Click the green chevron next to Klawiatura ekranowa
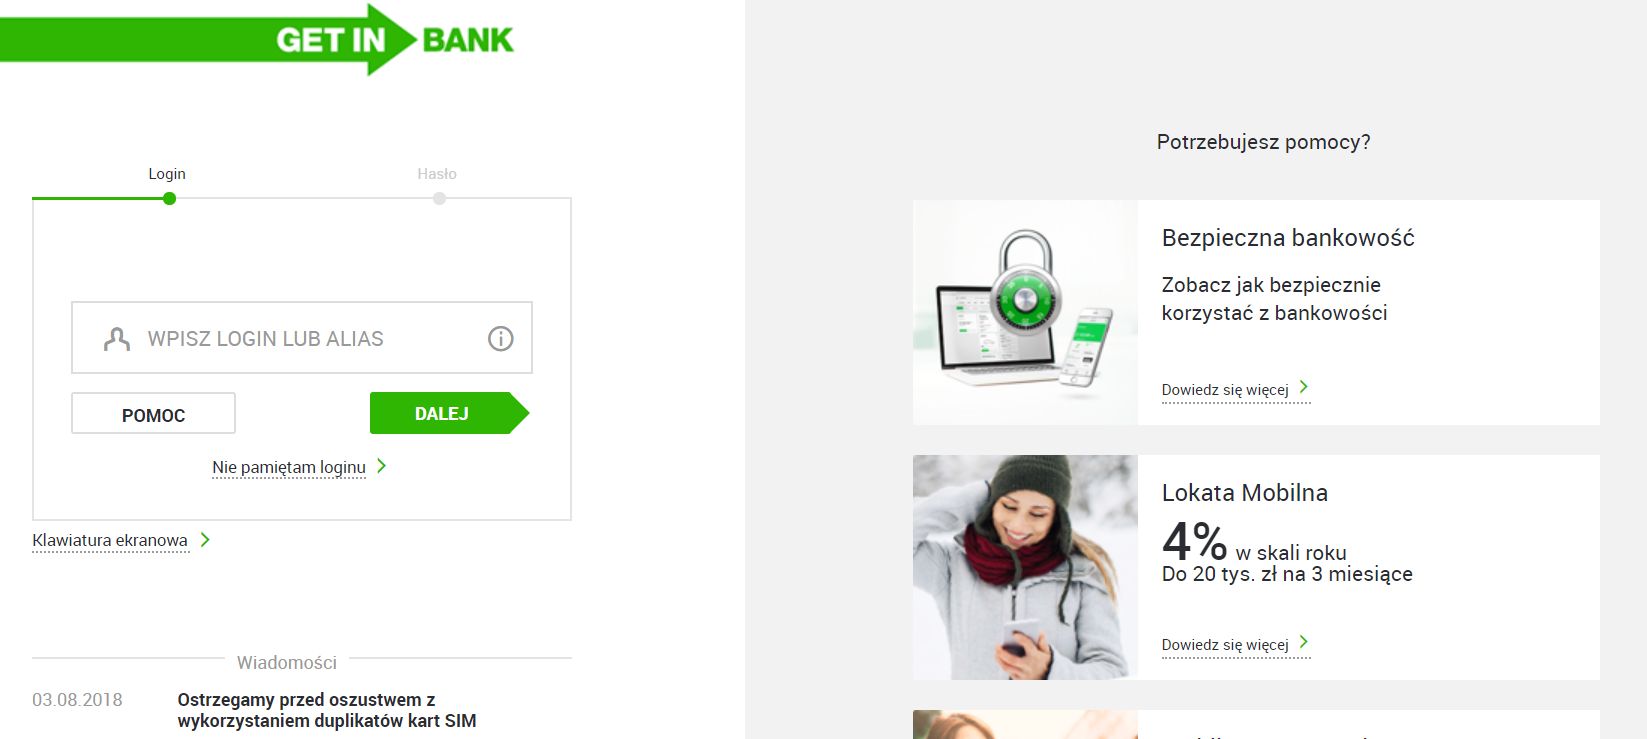 (205, 540)
